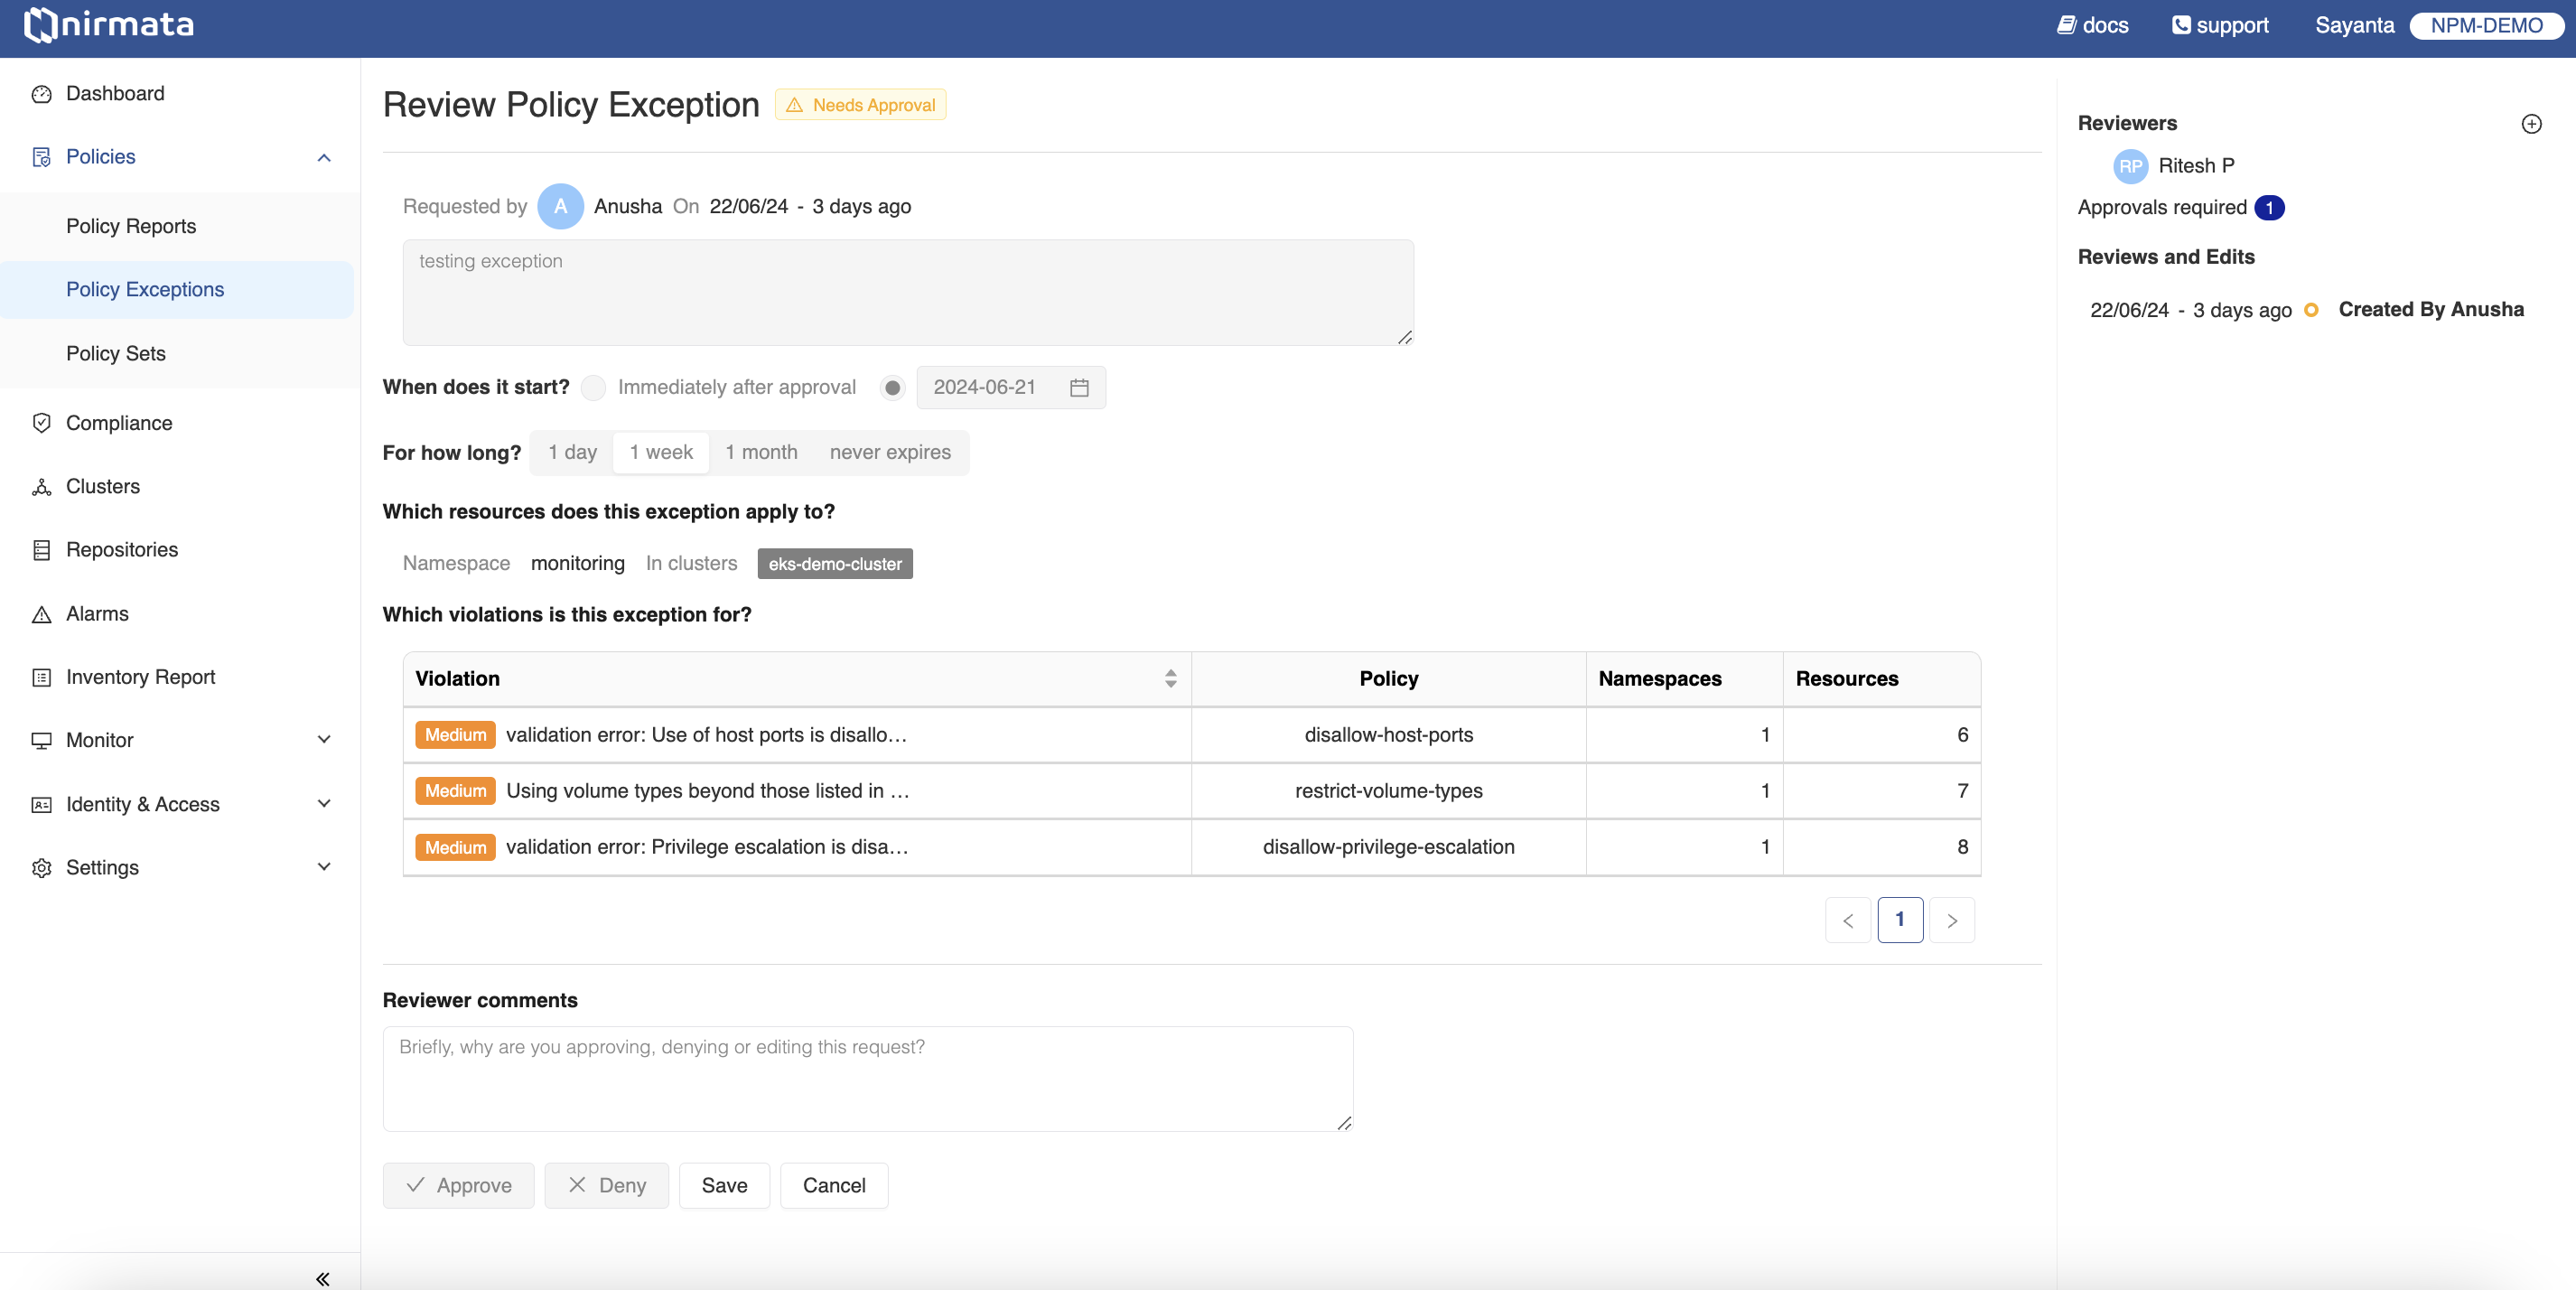Click the 2024-06-21 date field

pos(1011,388)
